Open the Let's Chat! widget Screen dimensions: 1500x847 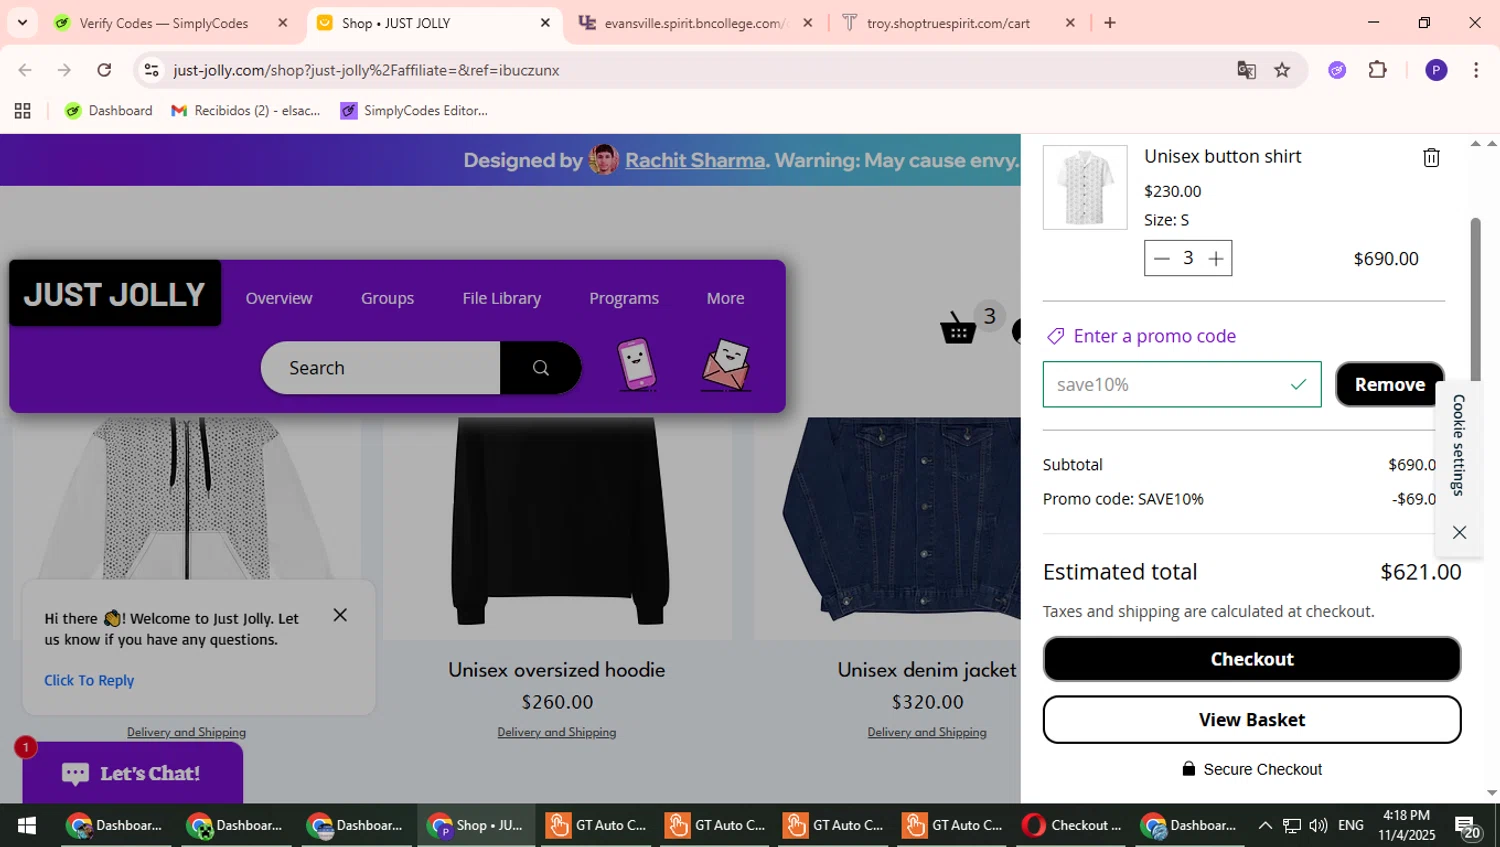tap(132, 773)
